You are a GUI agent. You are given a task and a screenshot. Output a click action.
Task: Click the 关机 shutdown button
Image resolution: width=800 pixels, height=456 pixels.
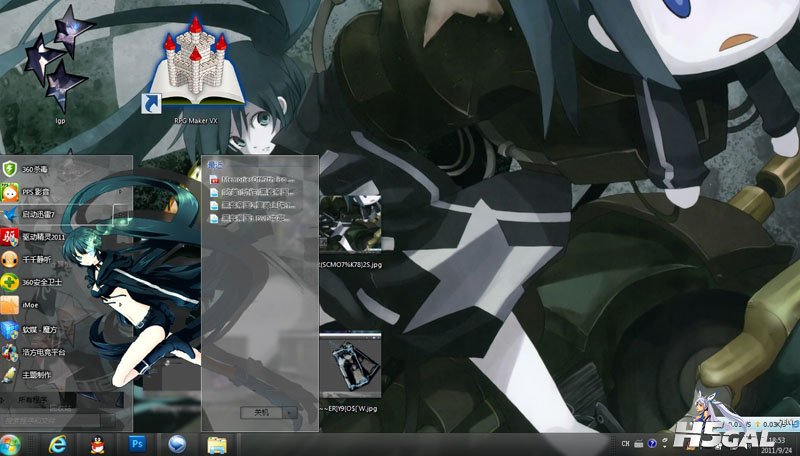(x=261, y=412)
